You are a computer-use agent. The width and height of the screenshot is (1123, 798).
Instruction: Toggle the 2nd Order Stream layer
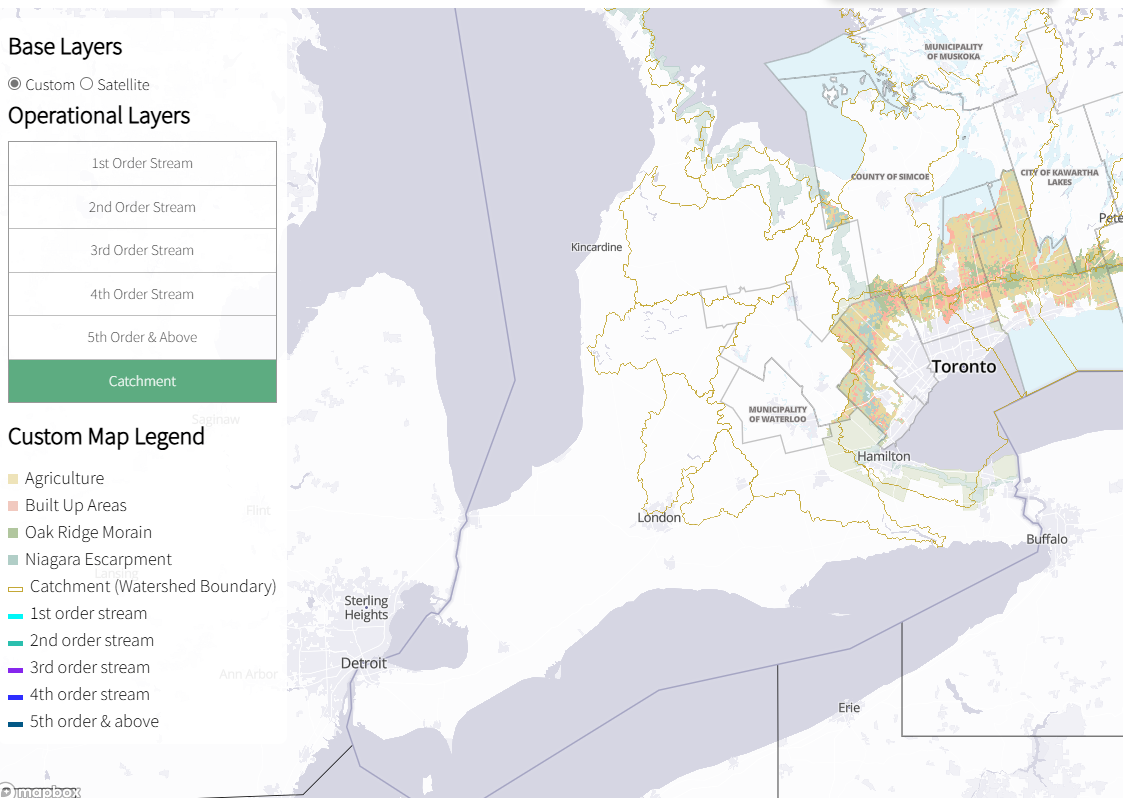click(142, 207)
